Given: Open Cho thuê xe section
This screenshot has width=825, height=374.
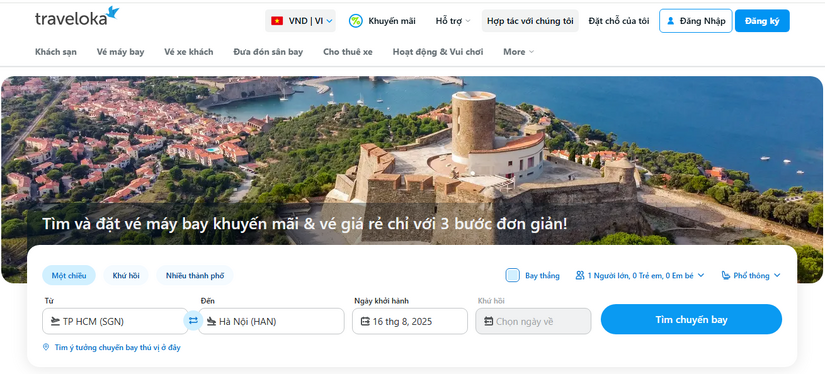Looking at the screenshot, I should (x=348, y=52).
